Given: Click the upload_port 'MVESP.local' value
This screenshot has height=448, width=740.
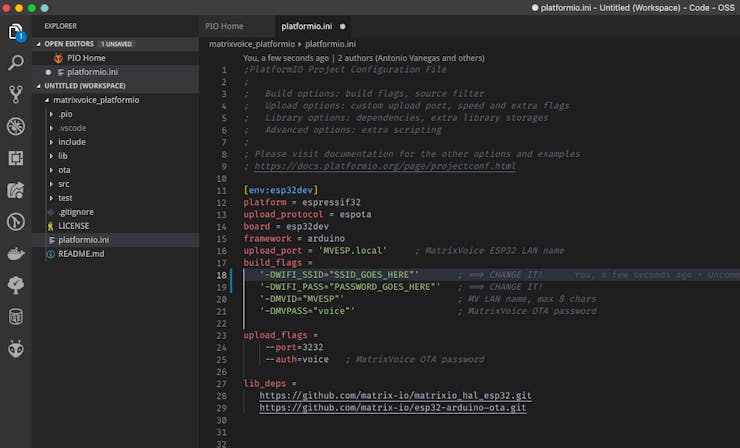Looking at the screenshot, I should (x=353, y=251).
